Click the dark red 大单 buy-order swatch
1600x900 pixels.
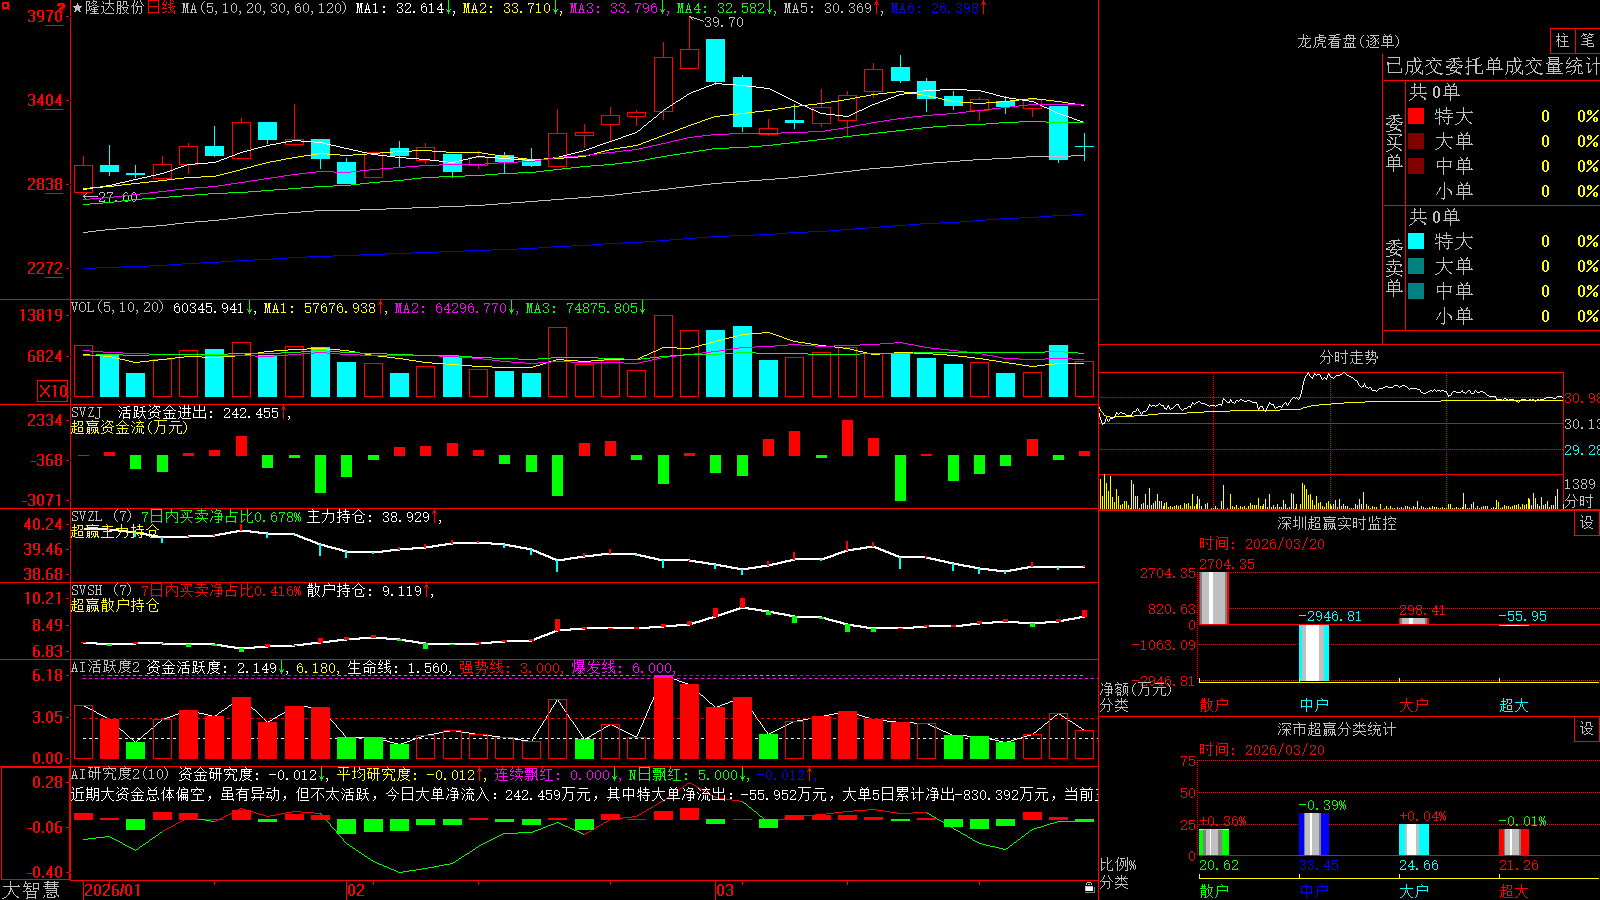1416,141
